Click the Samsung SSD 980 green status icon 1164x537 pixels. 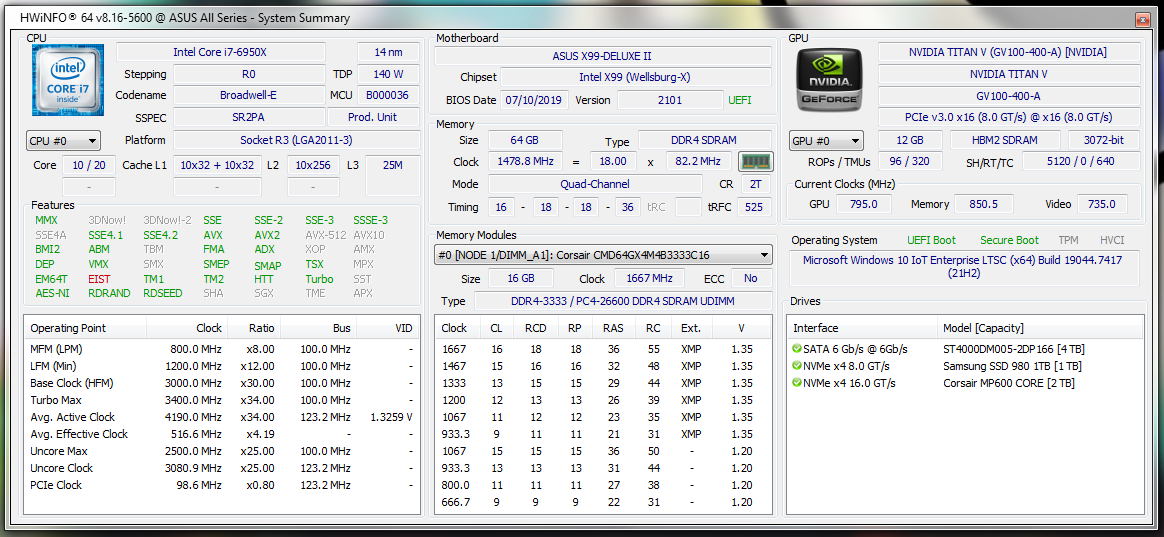[797, 365]
